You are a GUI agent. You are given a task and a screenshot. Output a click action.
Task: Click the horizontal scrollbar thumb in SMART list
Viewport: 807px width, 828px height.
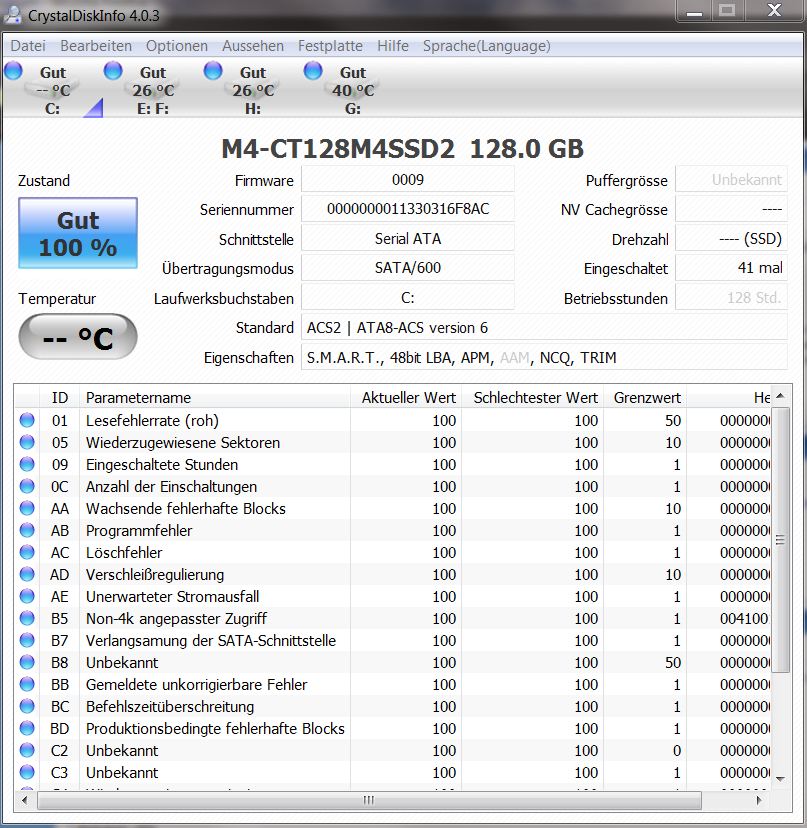[x=369, y=800]
